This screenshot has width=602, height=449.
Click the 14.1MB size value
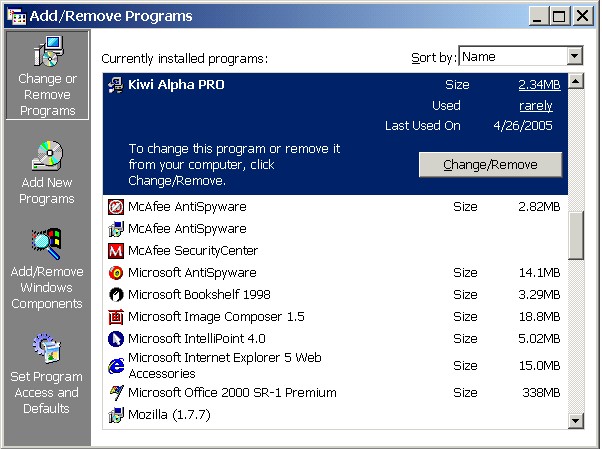click(x=539, y=273)
